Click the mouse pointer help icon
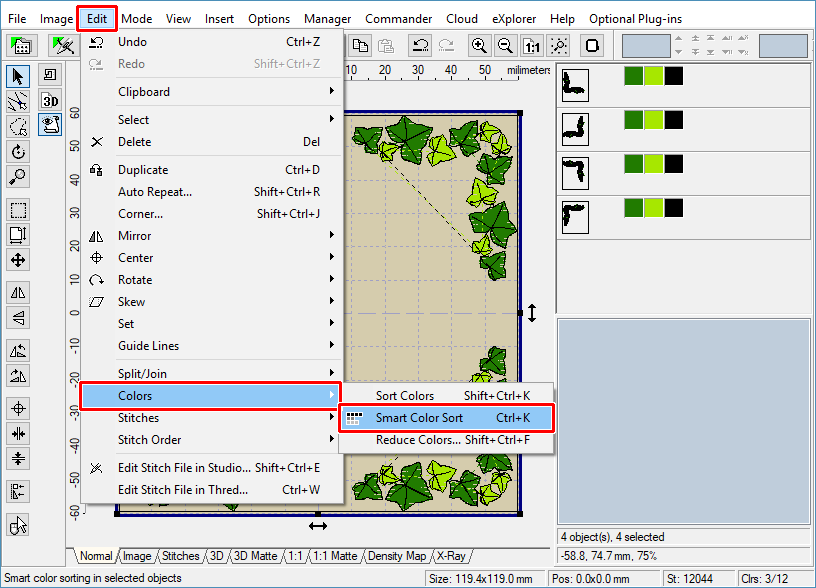Viewport: 816px width, 588px height. coord(18,525)
